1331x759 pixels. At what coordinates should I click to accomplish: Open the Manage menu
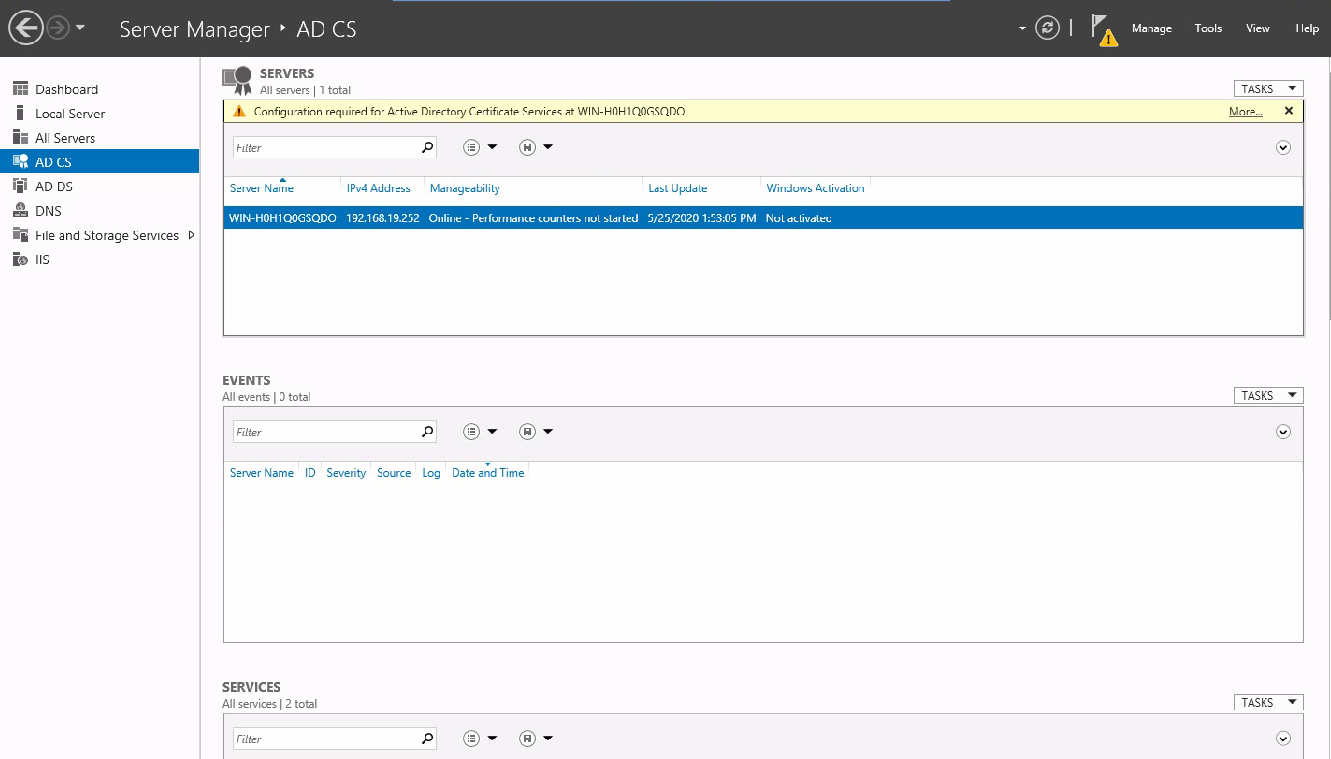click(x=1151, y=28)
